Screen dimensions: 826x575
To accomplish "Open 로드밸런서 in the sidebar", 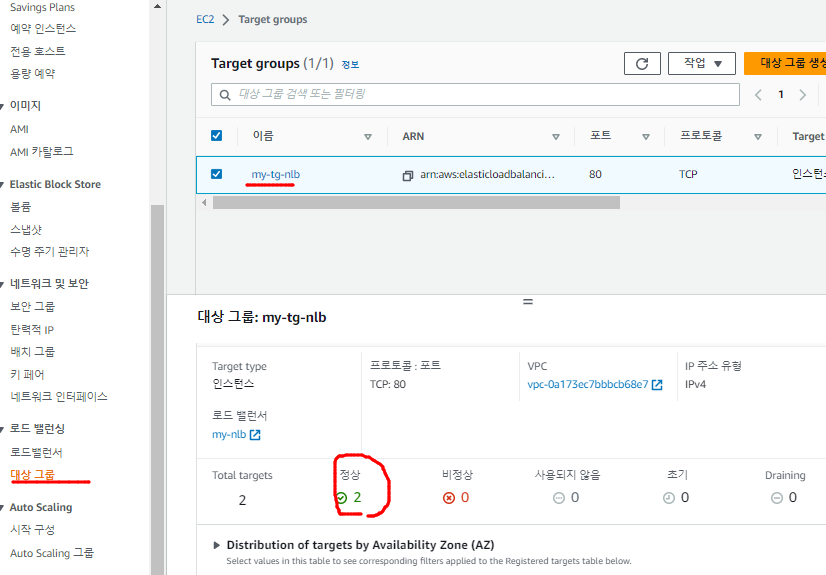I will point(36,452).
